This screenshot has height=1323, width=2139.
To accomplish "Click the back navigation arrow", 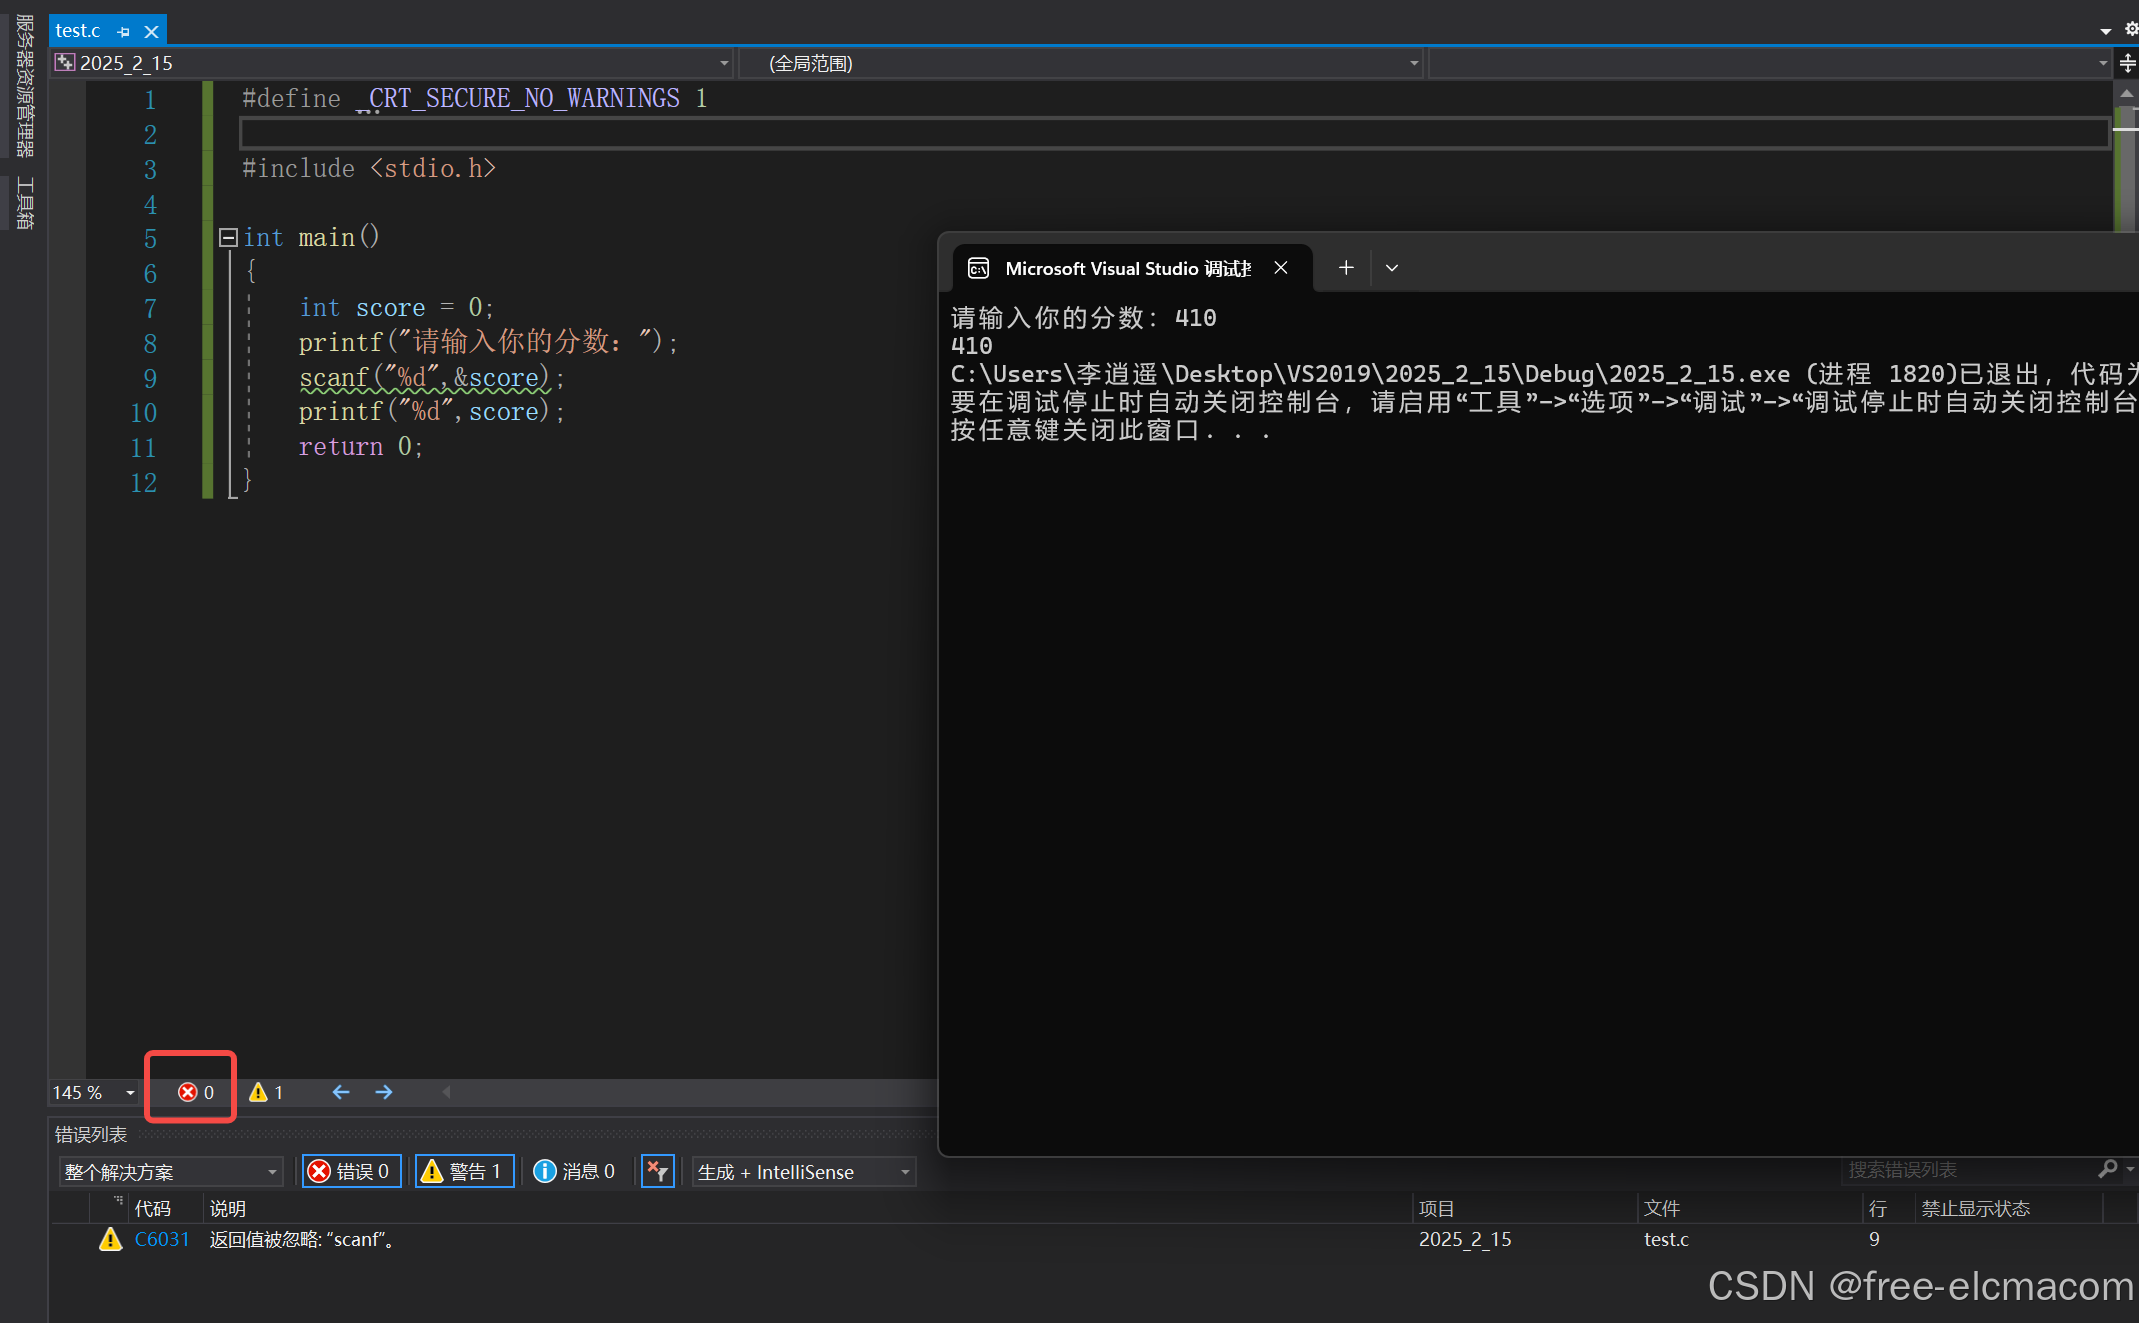I will coord(340,1092).
